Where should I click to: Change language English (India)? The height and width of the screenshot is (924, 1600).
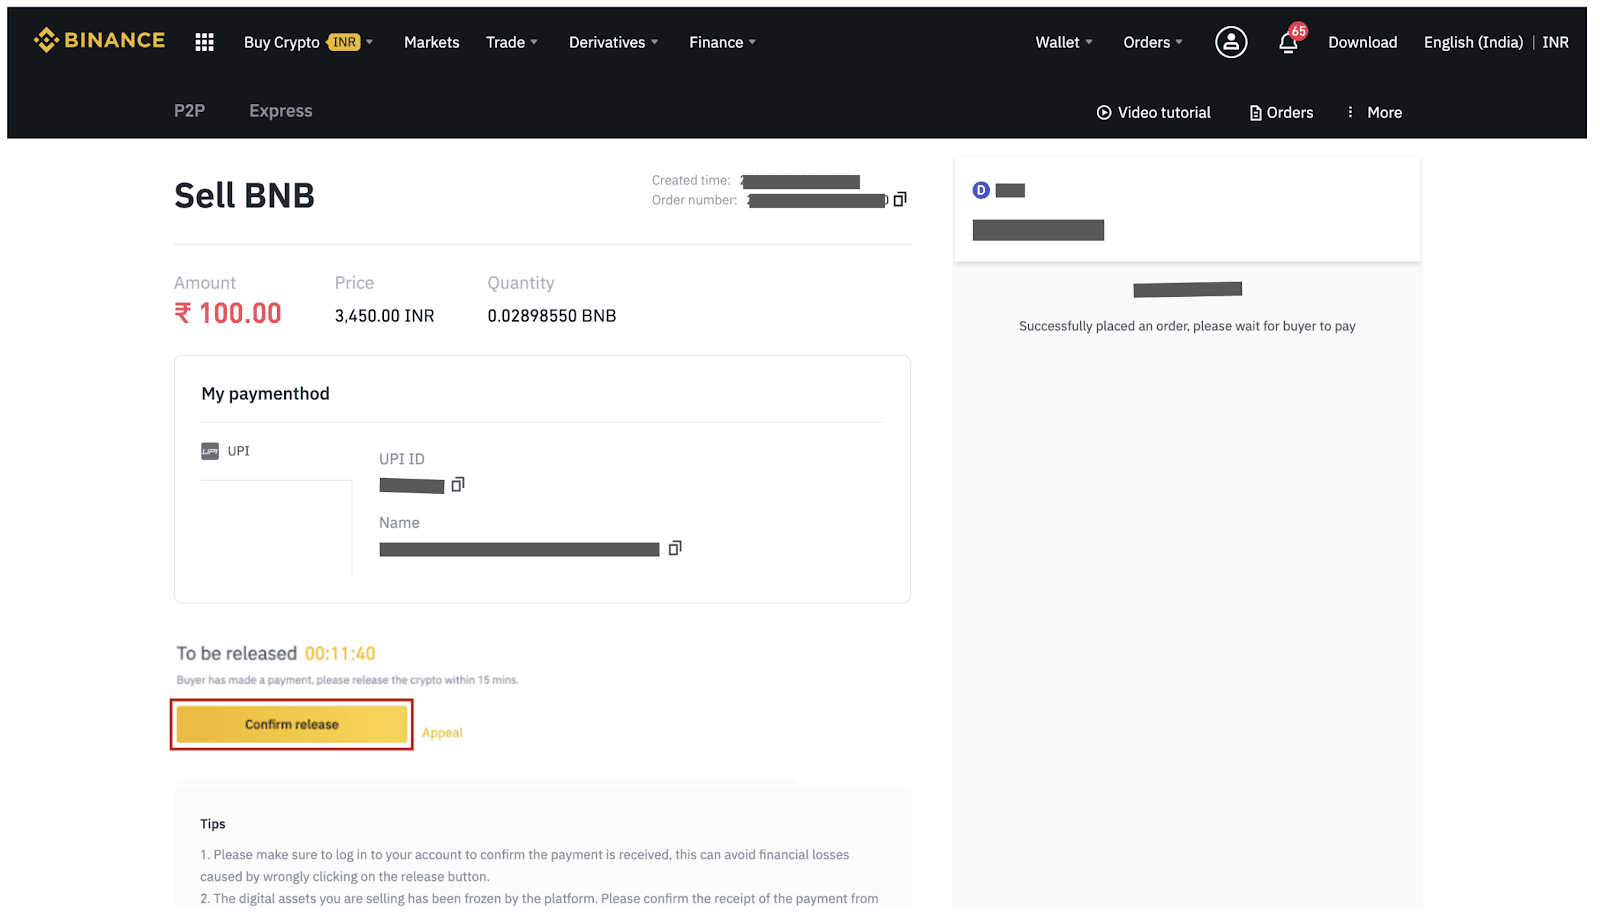click(1473, 42)
